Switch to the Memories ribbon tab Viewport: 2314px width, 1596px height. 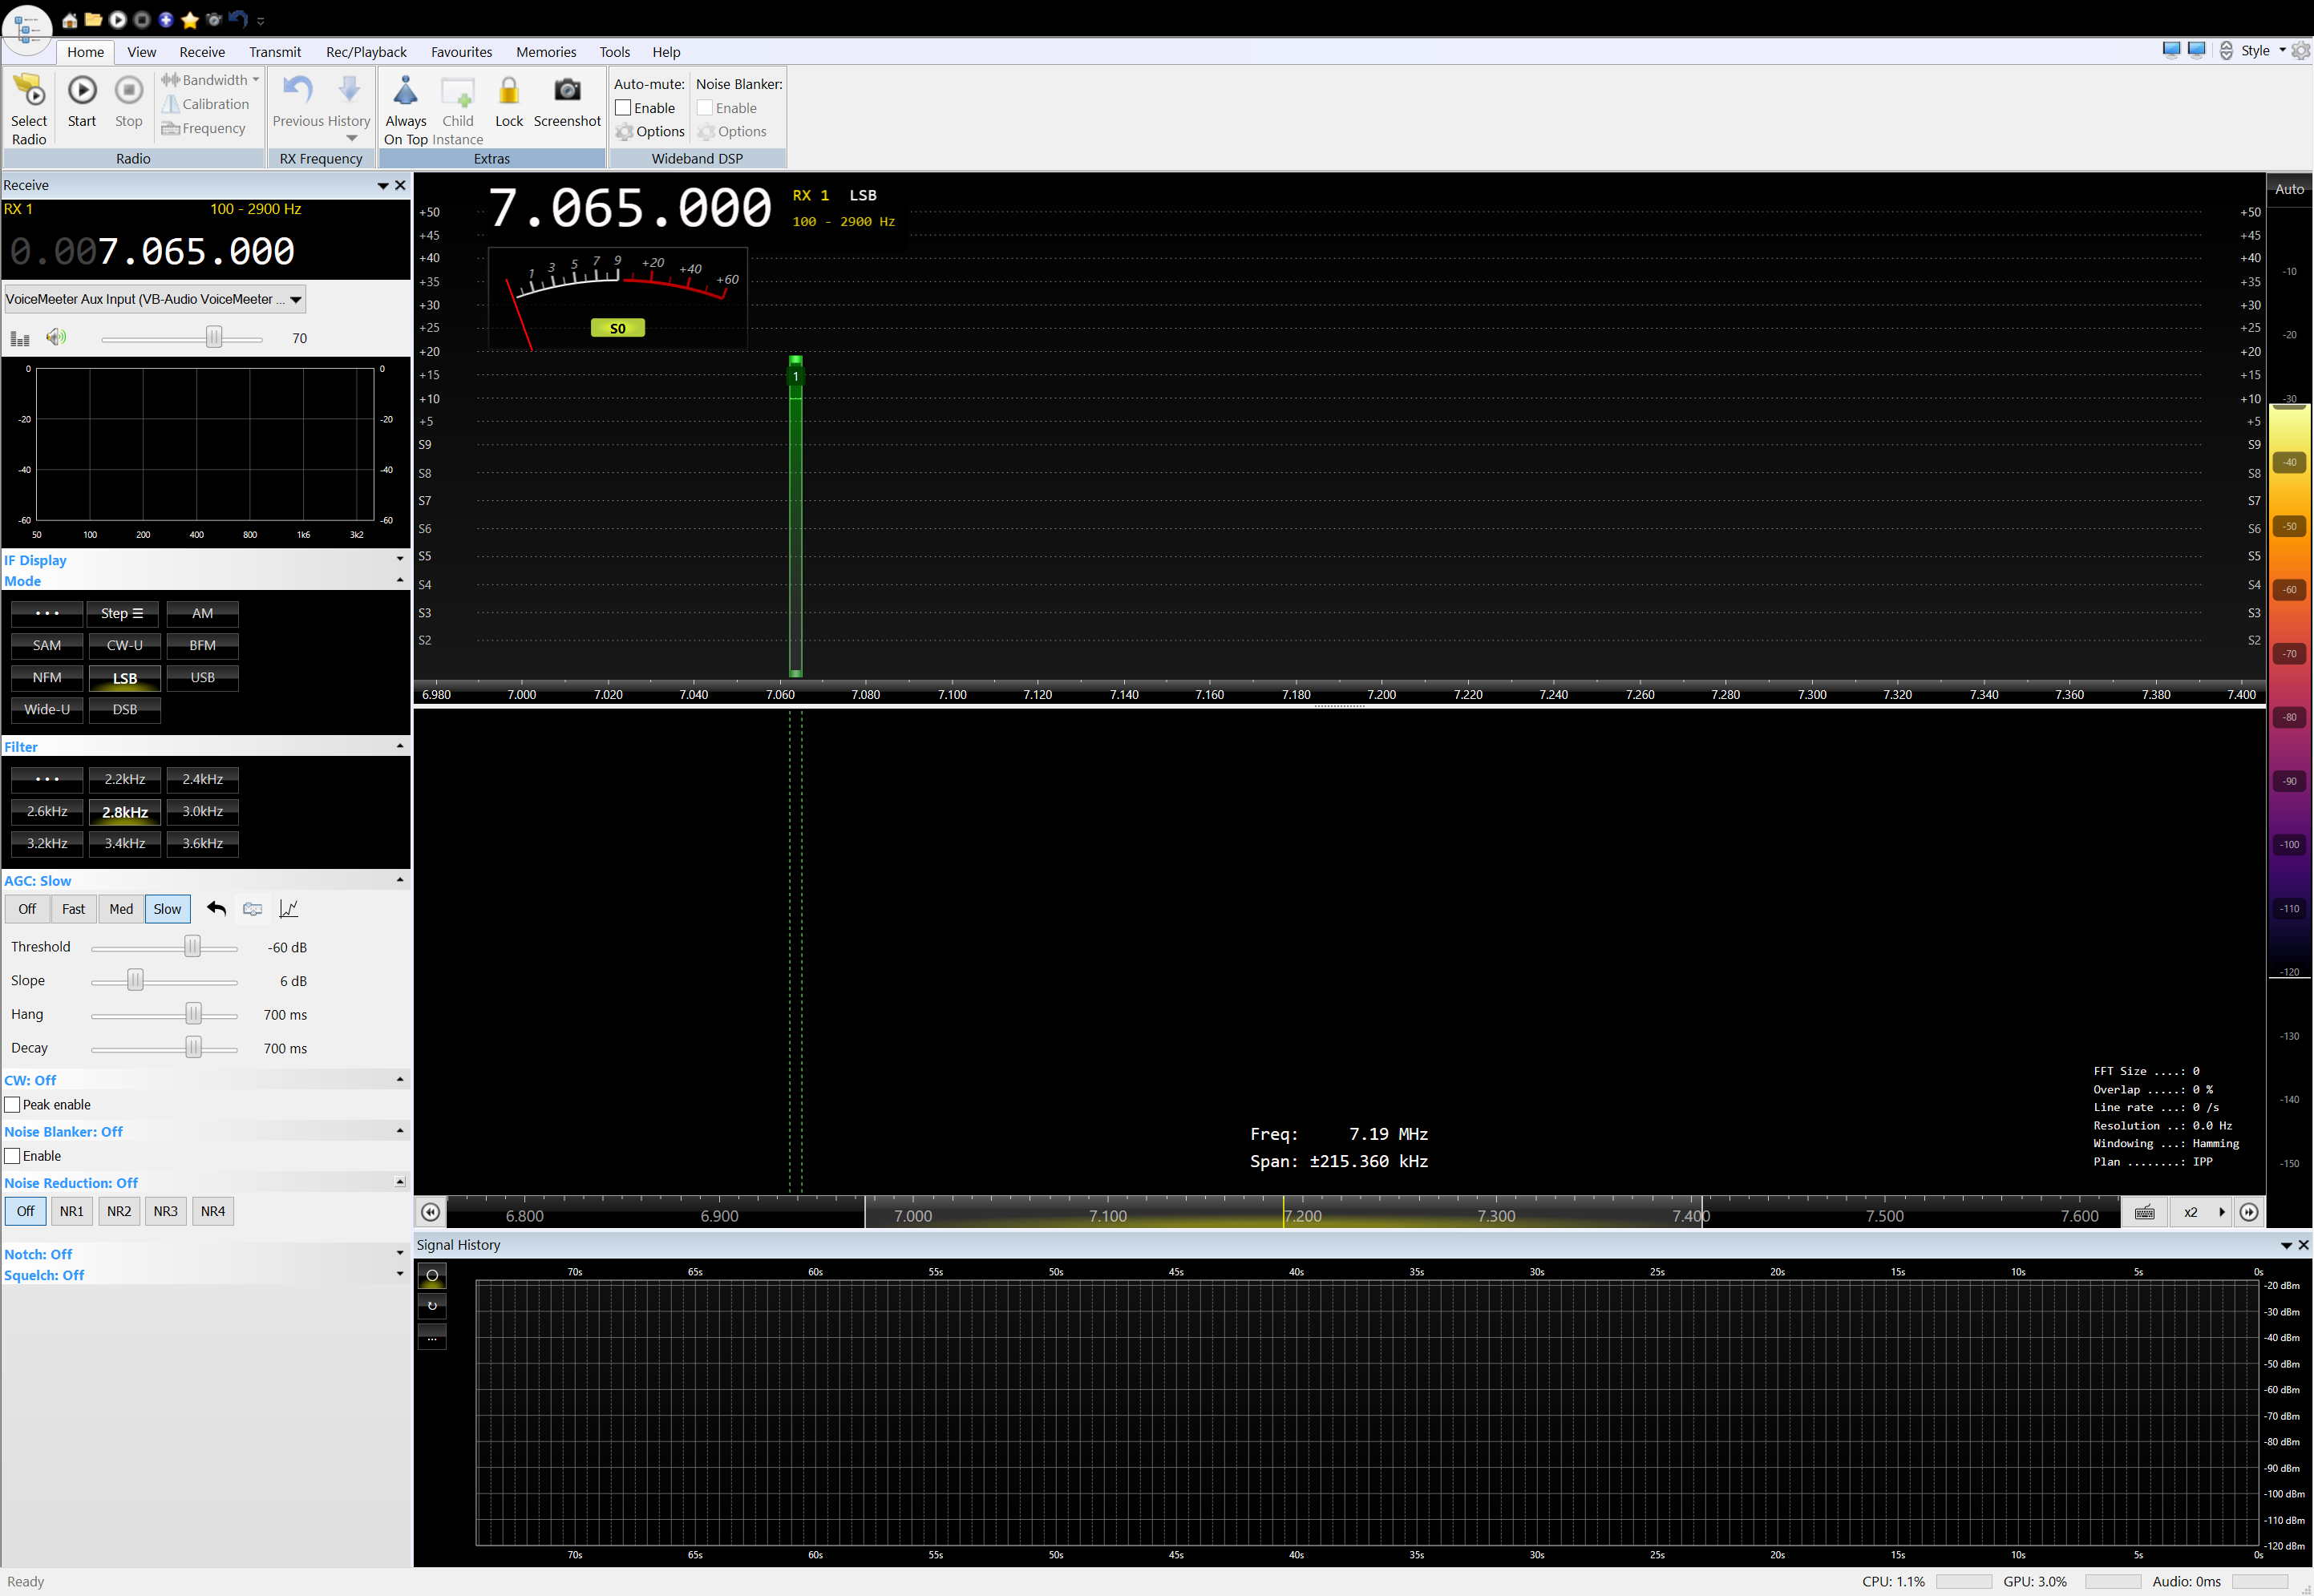545,52
